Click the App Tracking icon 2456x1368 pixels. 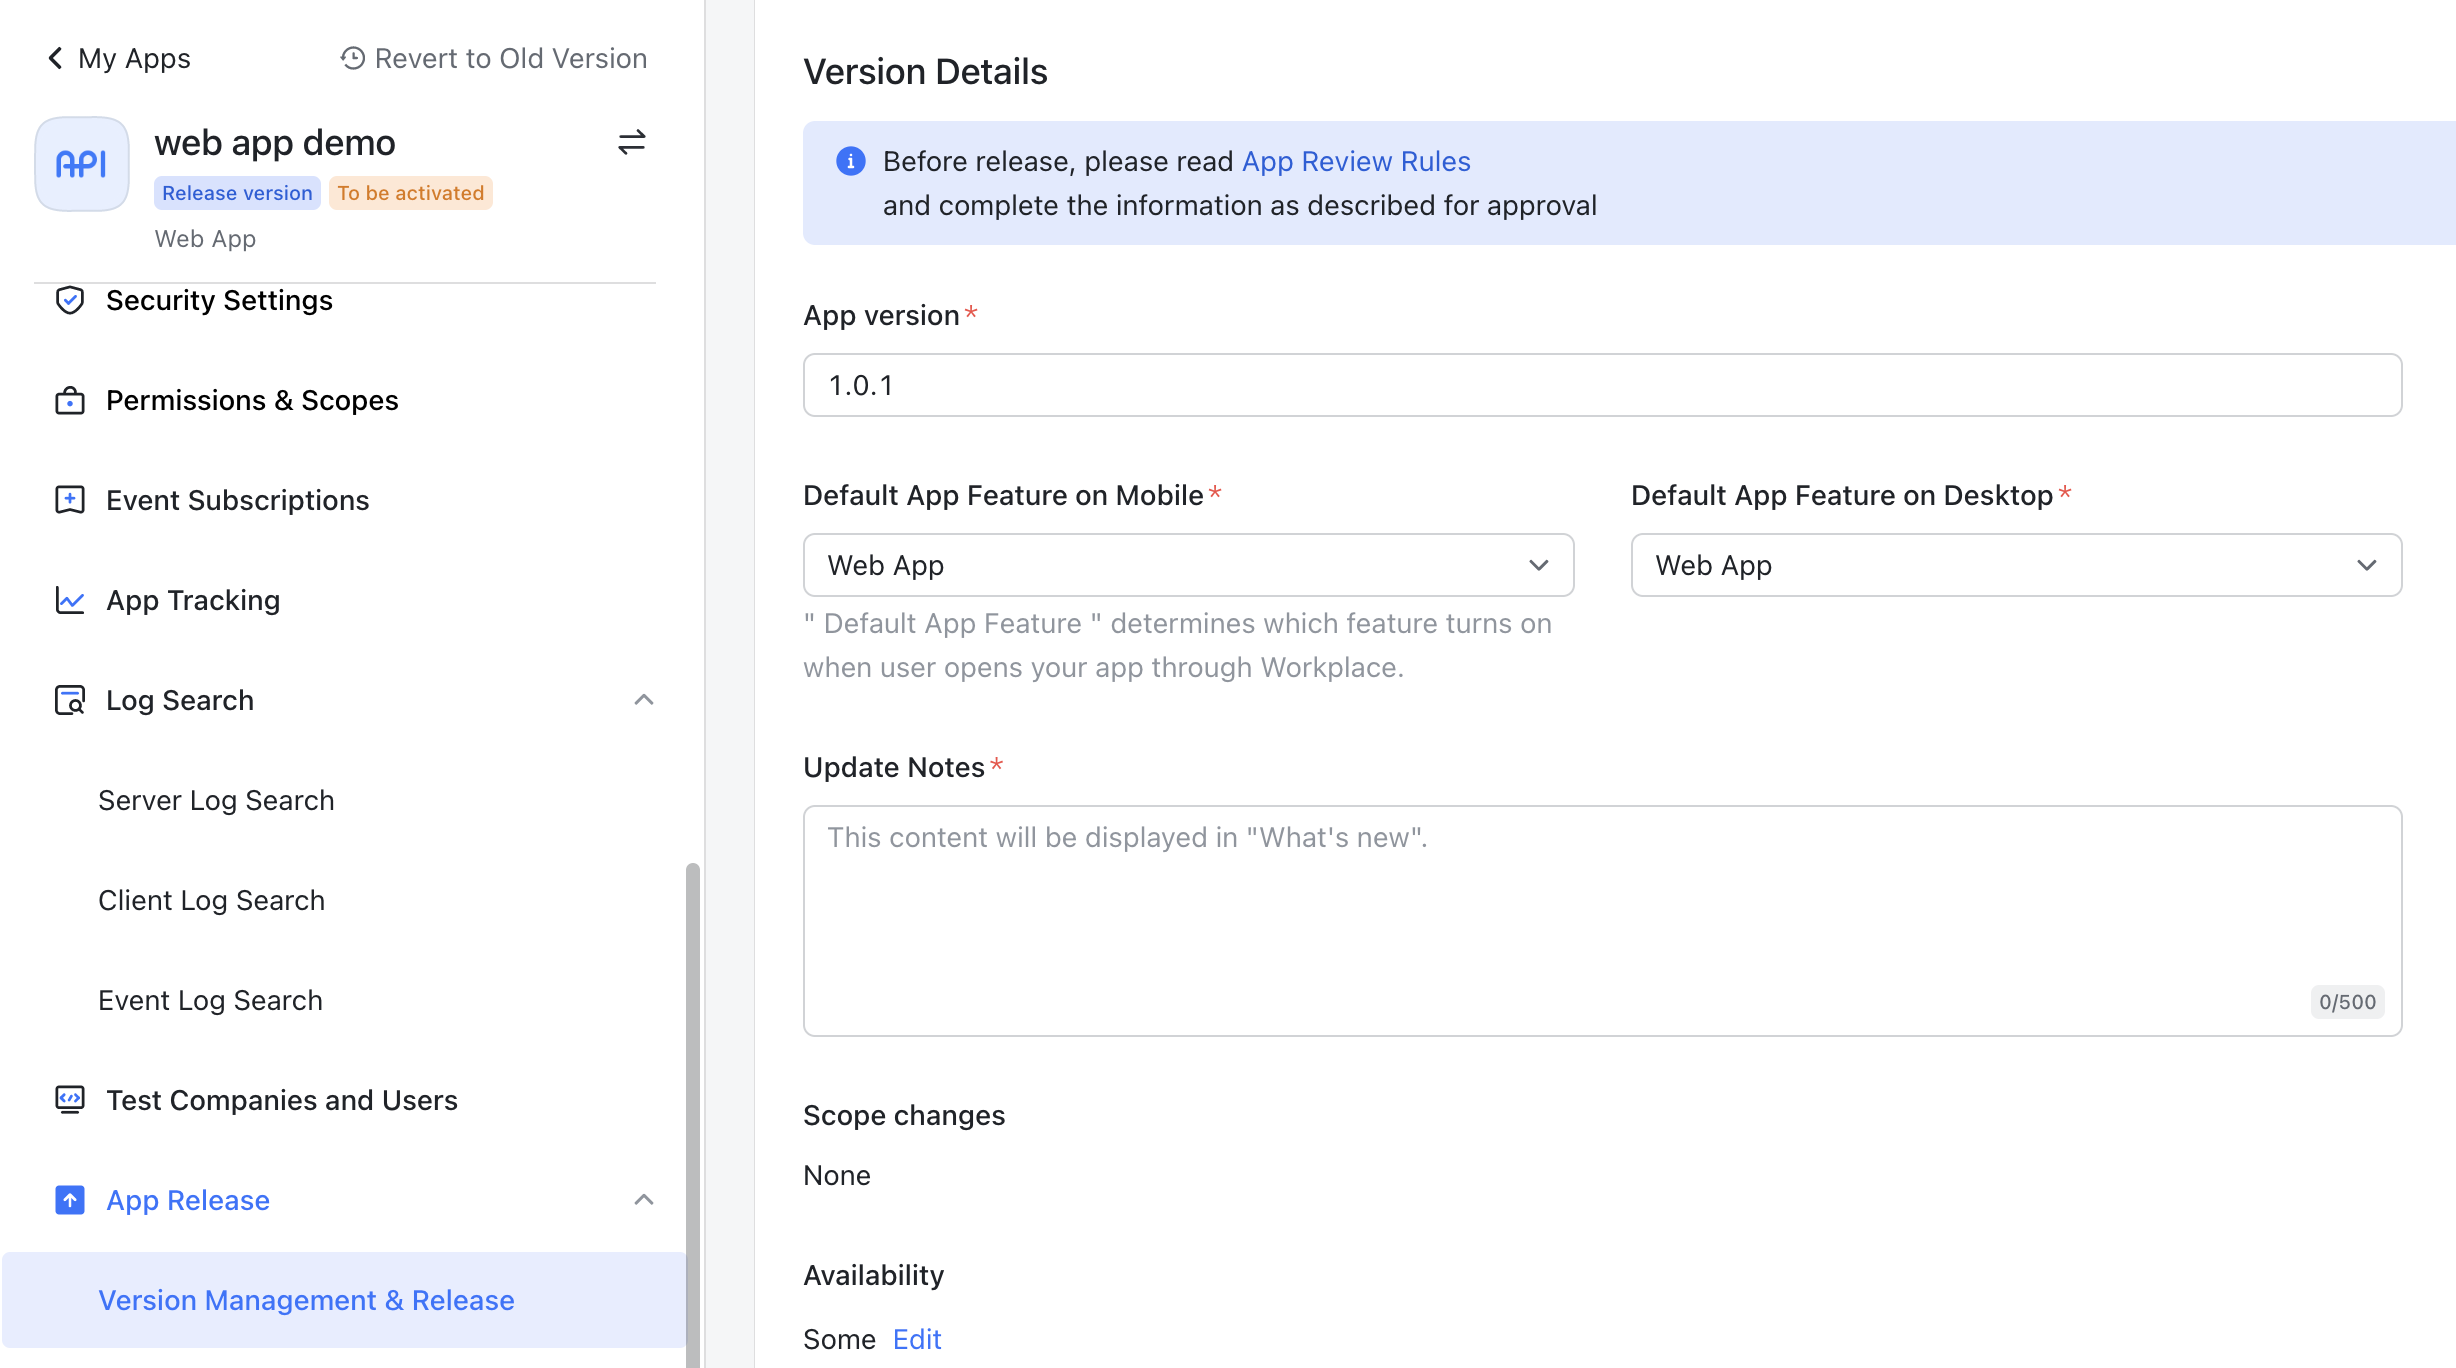pos(67,600)
